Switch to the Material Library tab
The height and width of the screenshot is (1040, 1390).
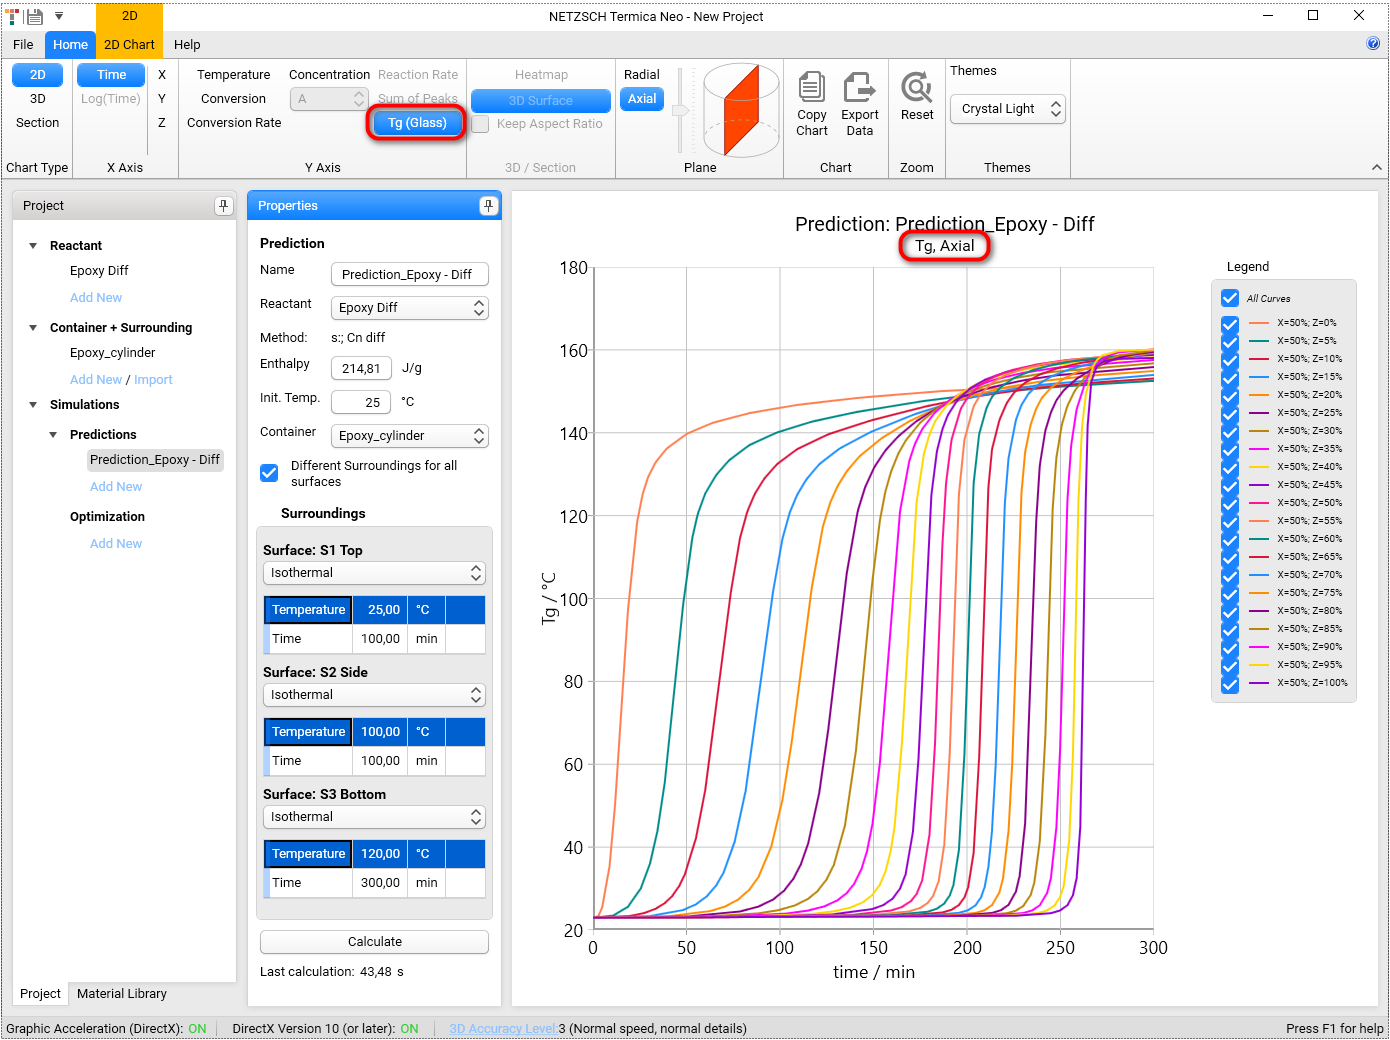pos(122,994)
